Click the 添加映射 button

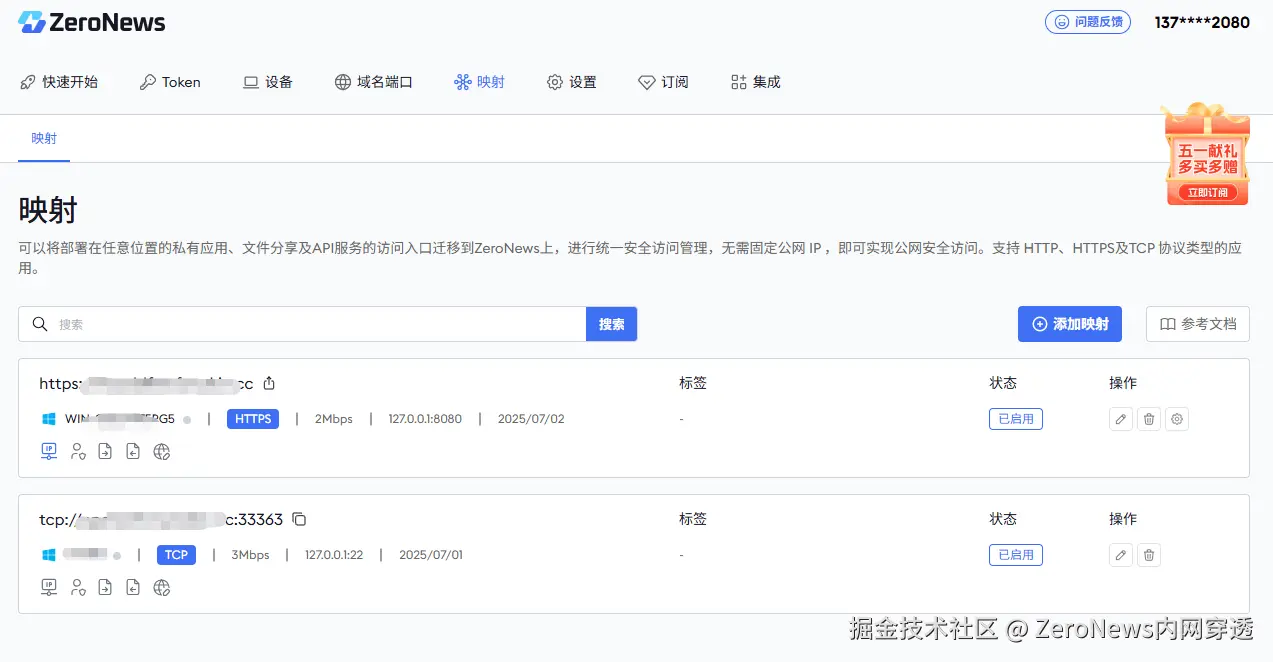pyautogui.click(x=1070, y=324)
